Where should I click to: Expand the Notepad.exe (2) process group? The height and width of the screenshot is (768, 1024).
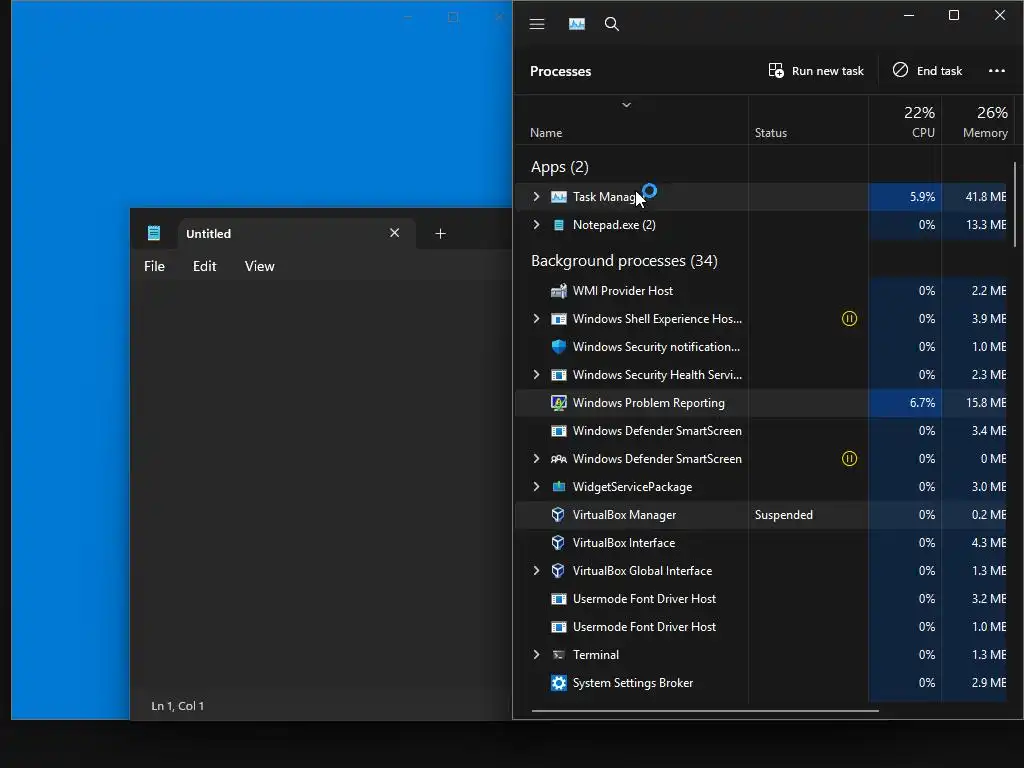pos(536,225)
